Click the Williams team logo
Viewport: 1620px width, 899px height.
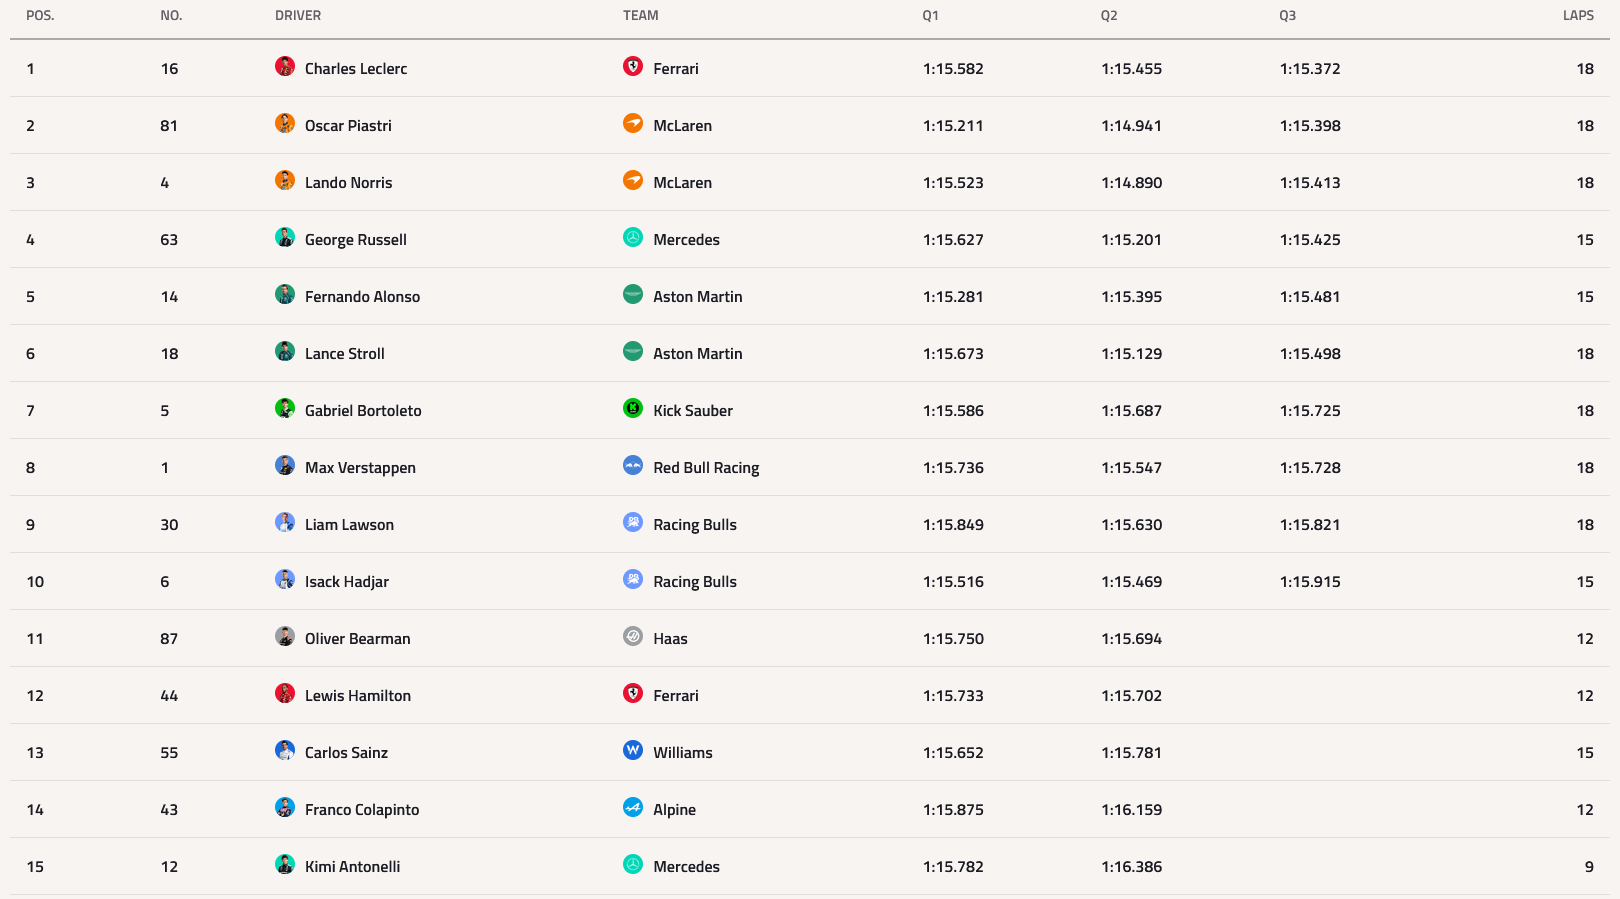pyautogui.click(x=633, y=750)
